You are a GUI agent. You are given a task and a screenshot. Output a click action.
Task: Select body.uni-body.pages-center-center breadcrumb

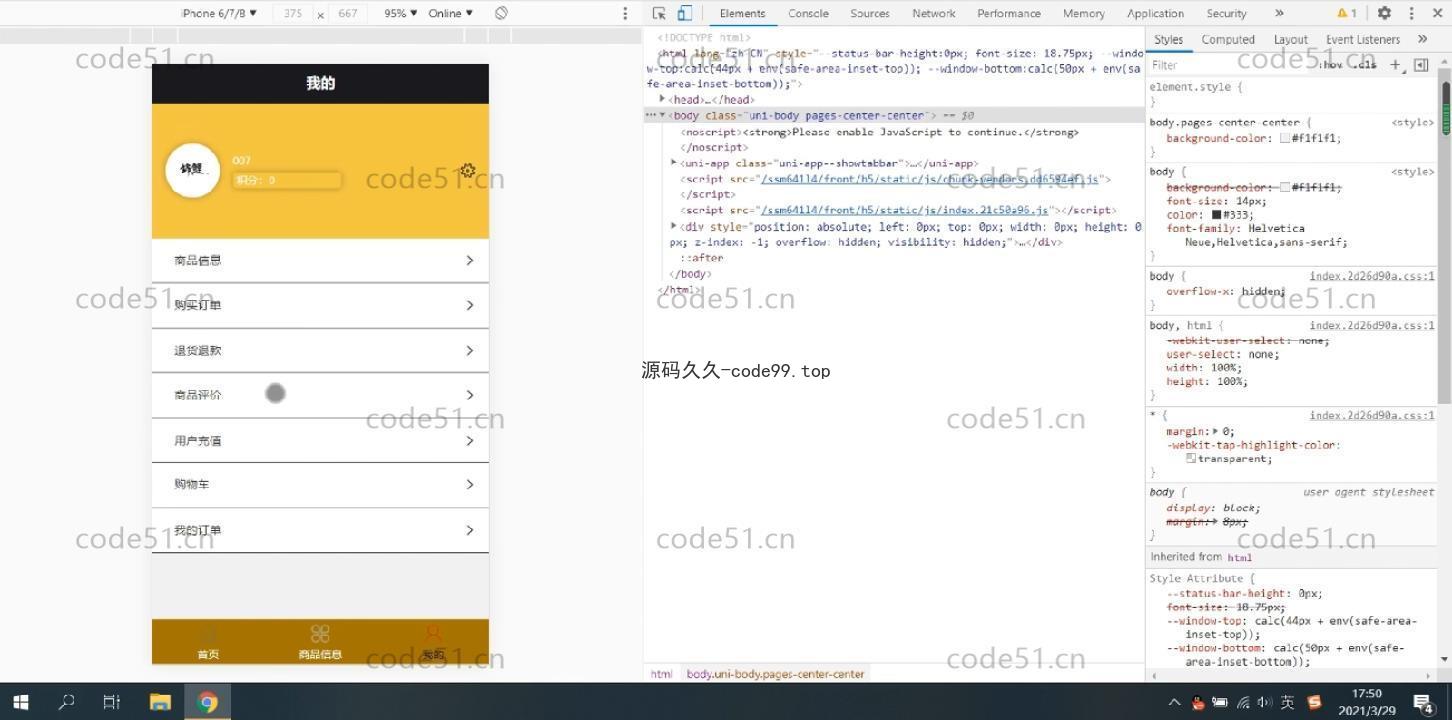[x=775, y=674]
